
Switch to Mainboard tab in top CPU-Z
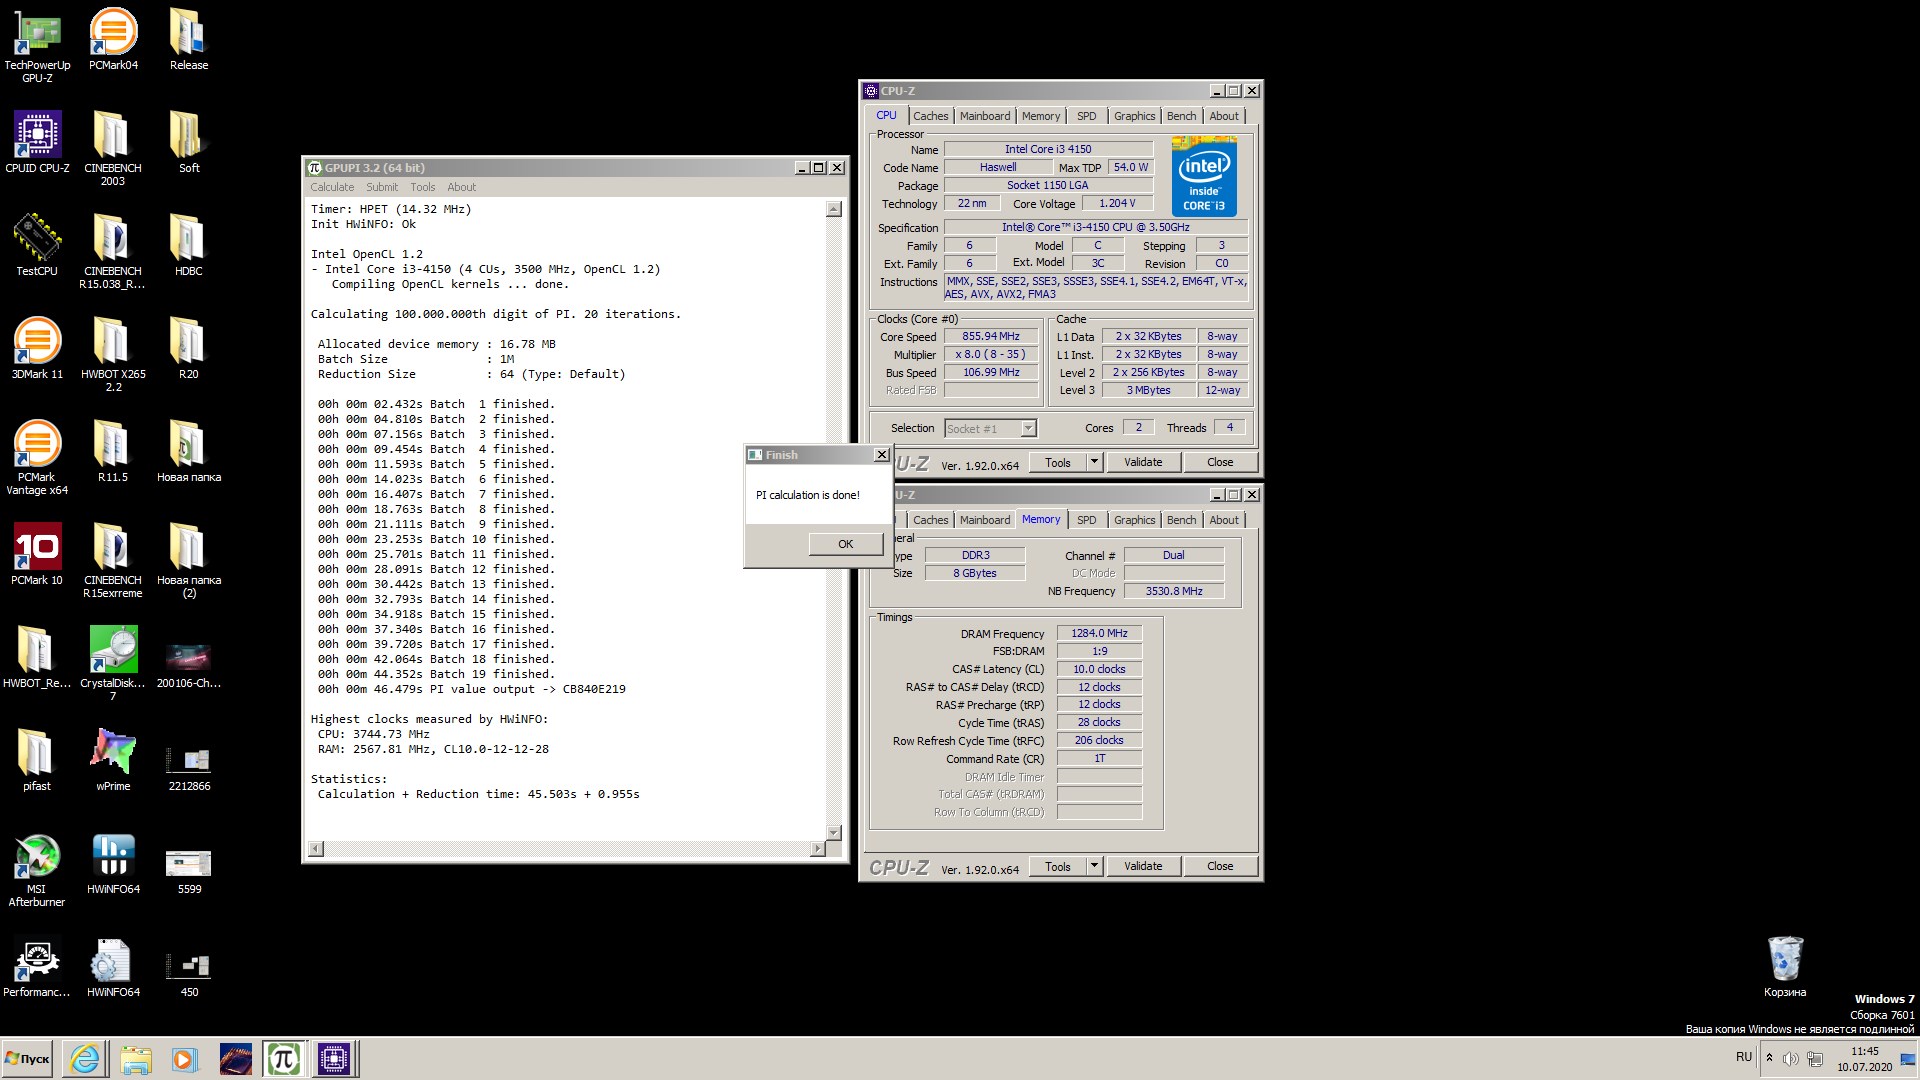point(985,116)
